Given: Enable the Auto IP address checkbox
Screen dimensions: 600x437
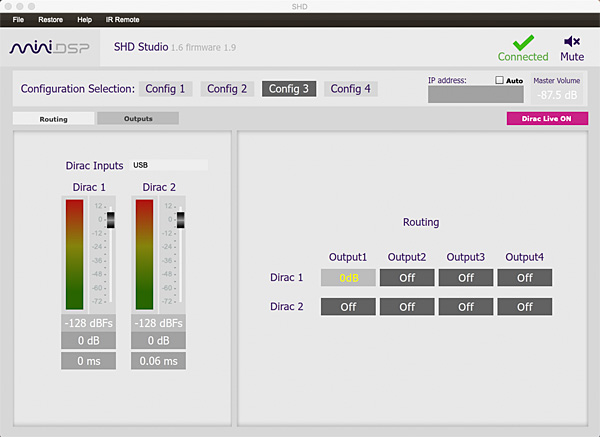Looking at the screenshot, I should click(499, 80).
